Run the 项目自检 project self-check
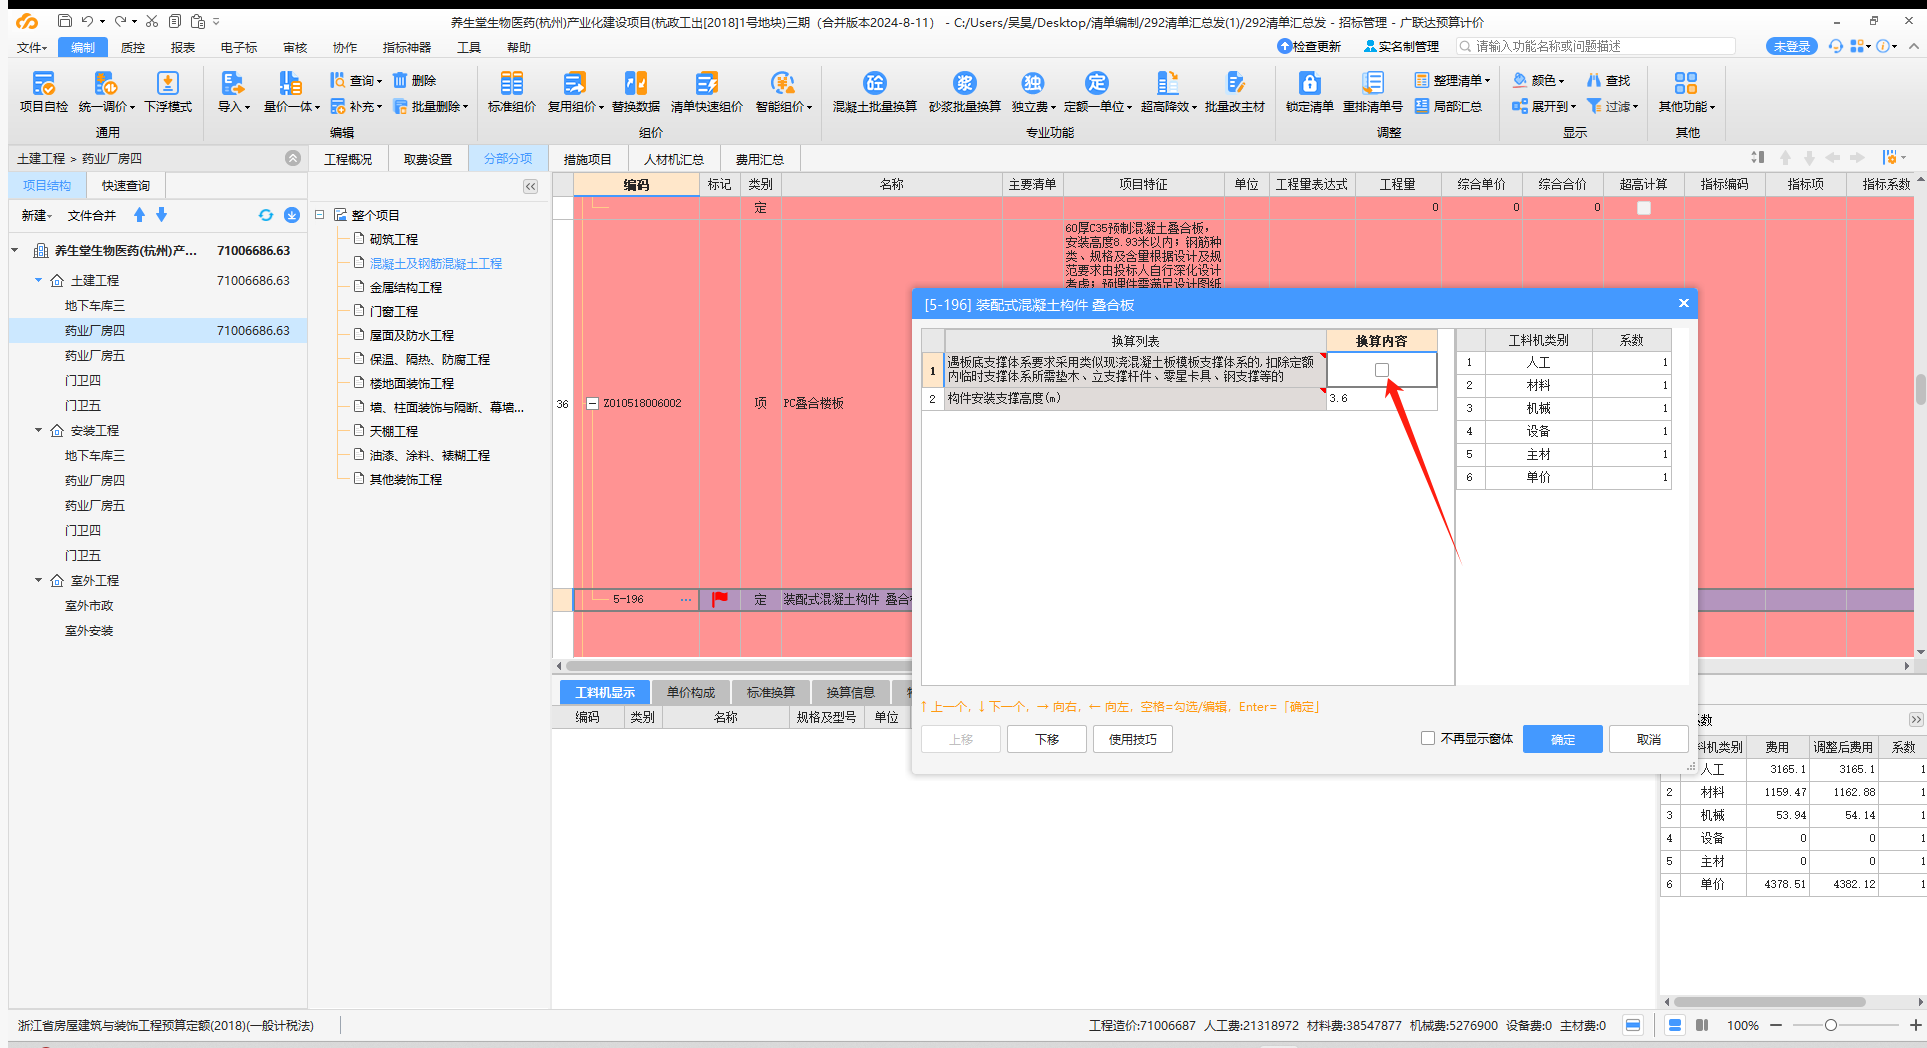The image size is (1927, 1048). coord(44,91)
